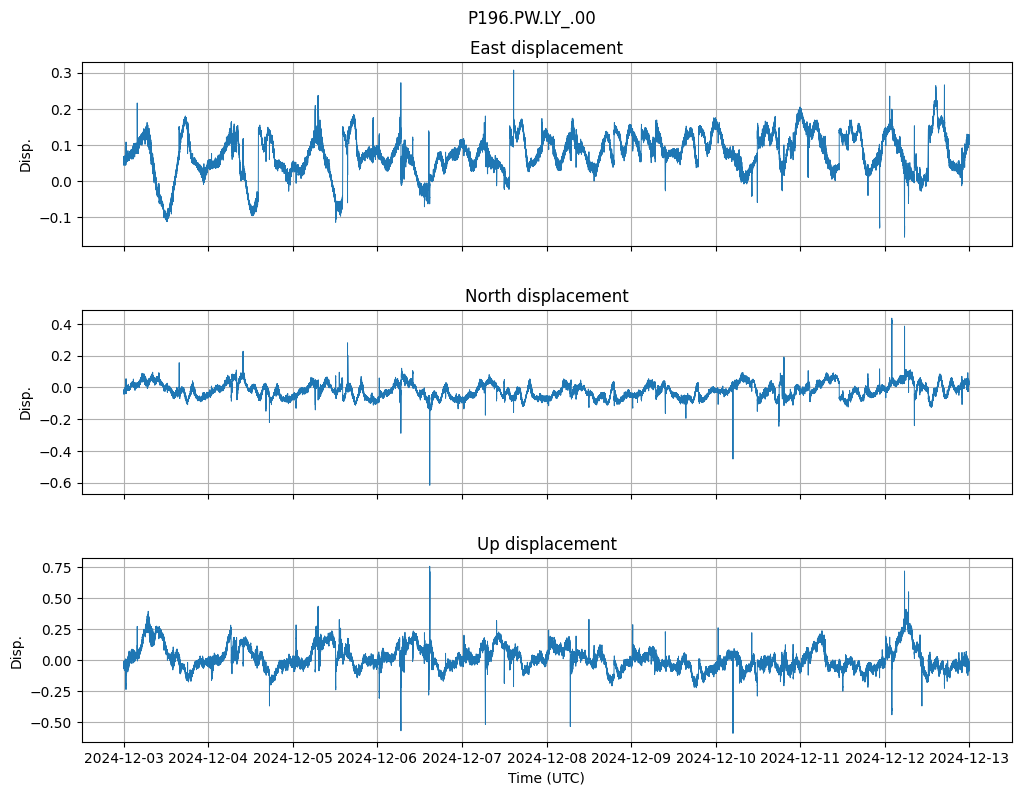1021x795 pixels.
Task: Click the 2024-12-10 date tick label
Action: [x=715, y=759]
